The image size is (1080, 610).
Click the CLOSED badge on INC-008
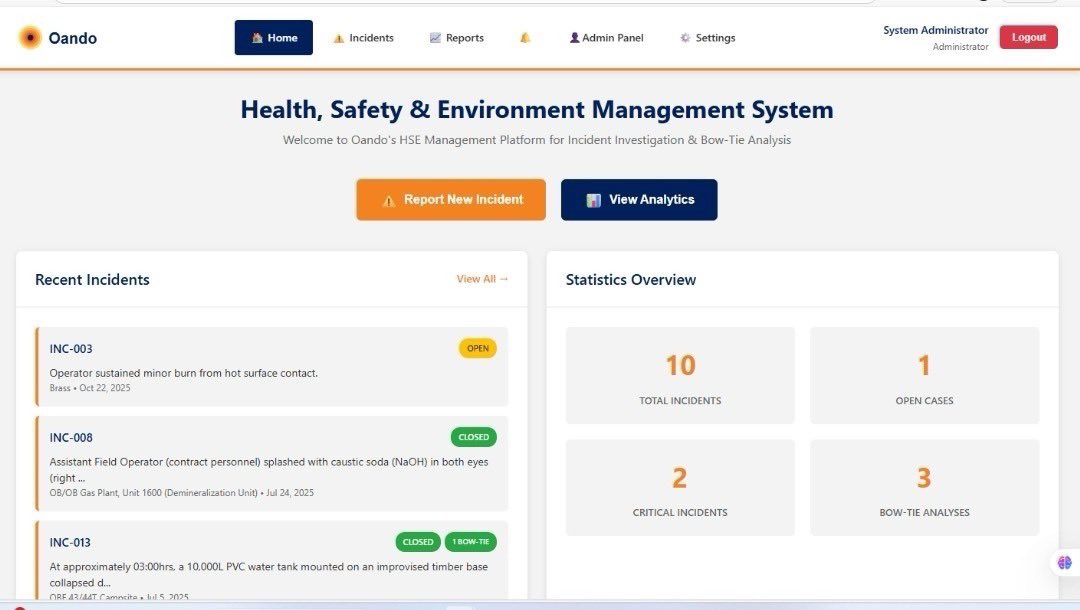473,437
